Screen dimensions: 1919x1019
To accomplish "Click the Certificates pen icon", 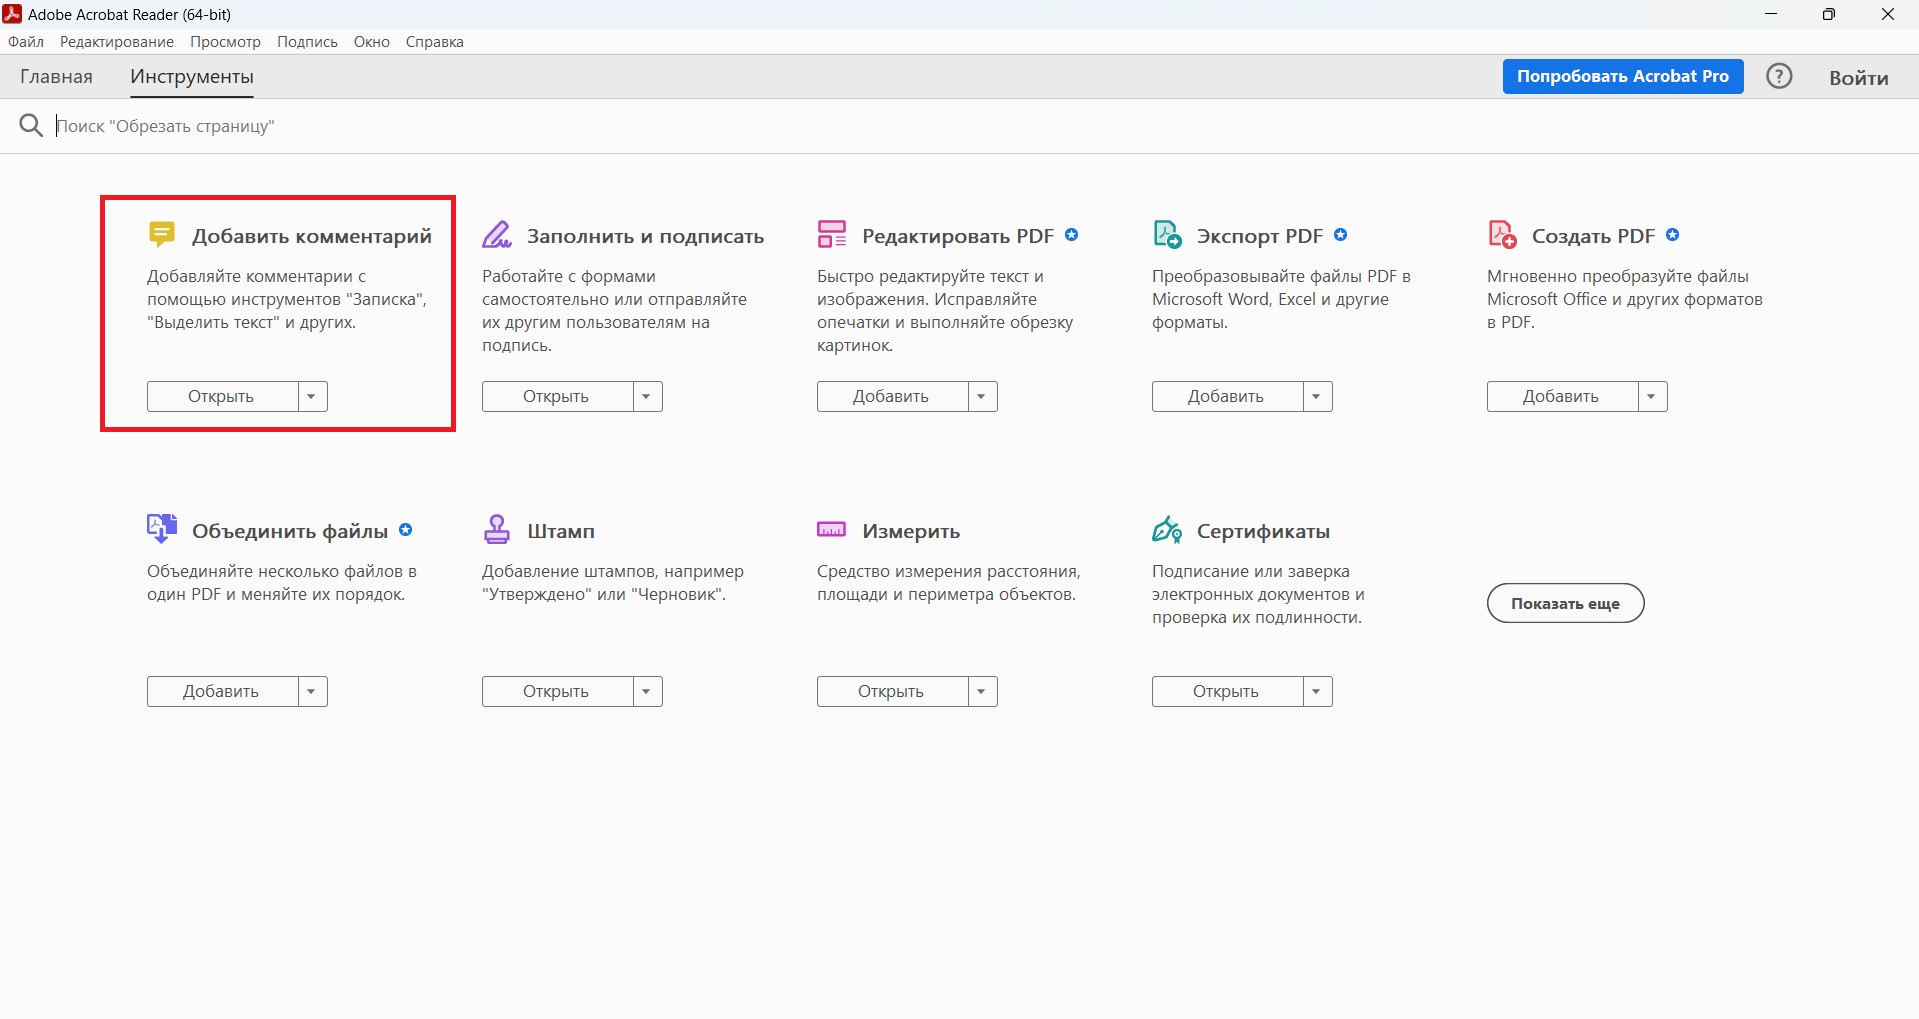I will (1167, 529).
